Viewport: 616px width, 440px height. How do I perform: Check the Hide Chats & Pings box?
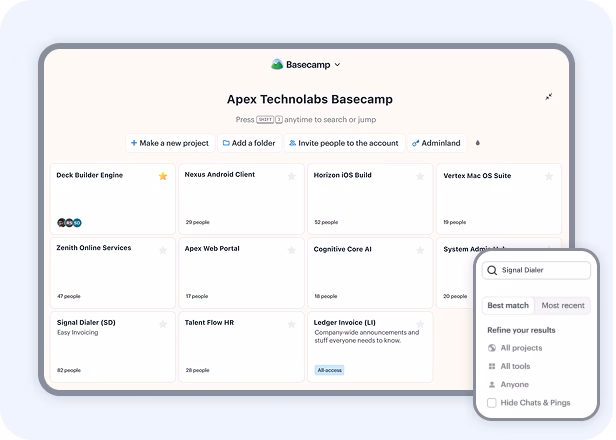(491, 403)
